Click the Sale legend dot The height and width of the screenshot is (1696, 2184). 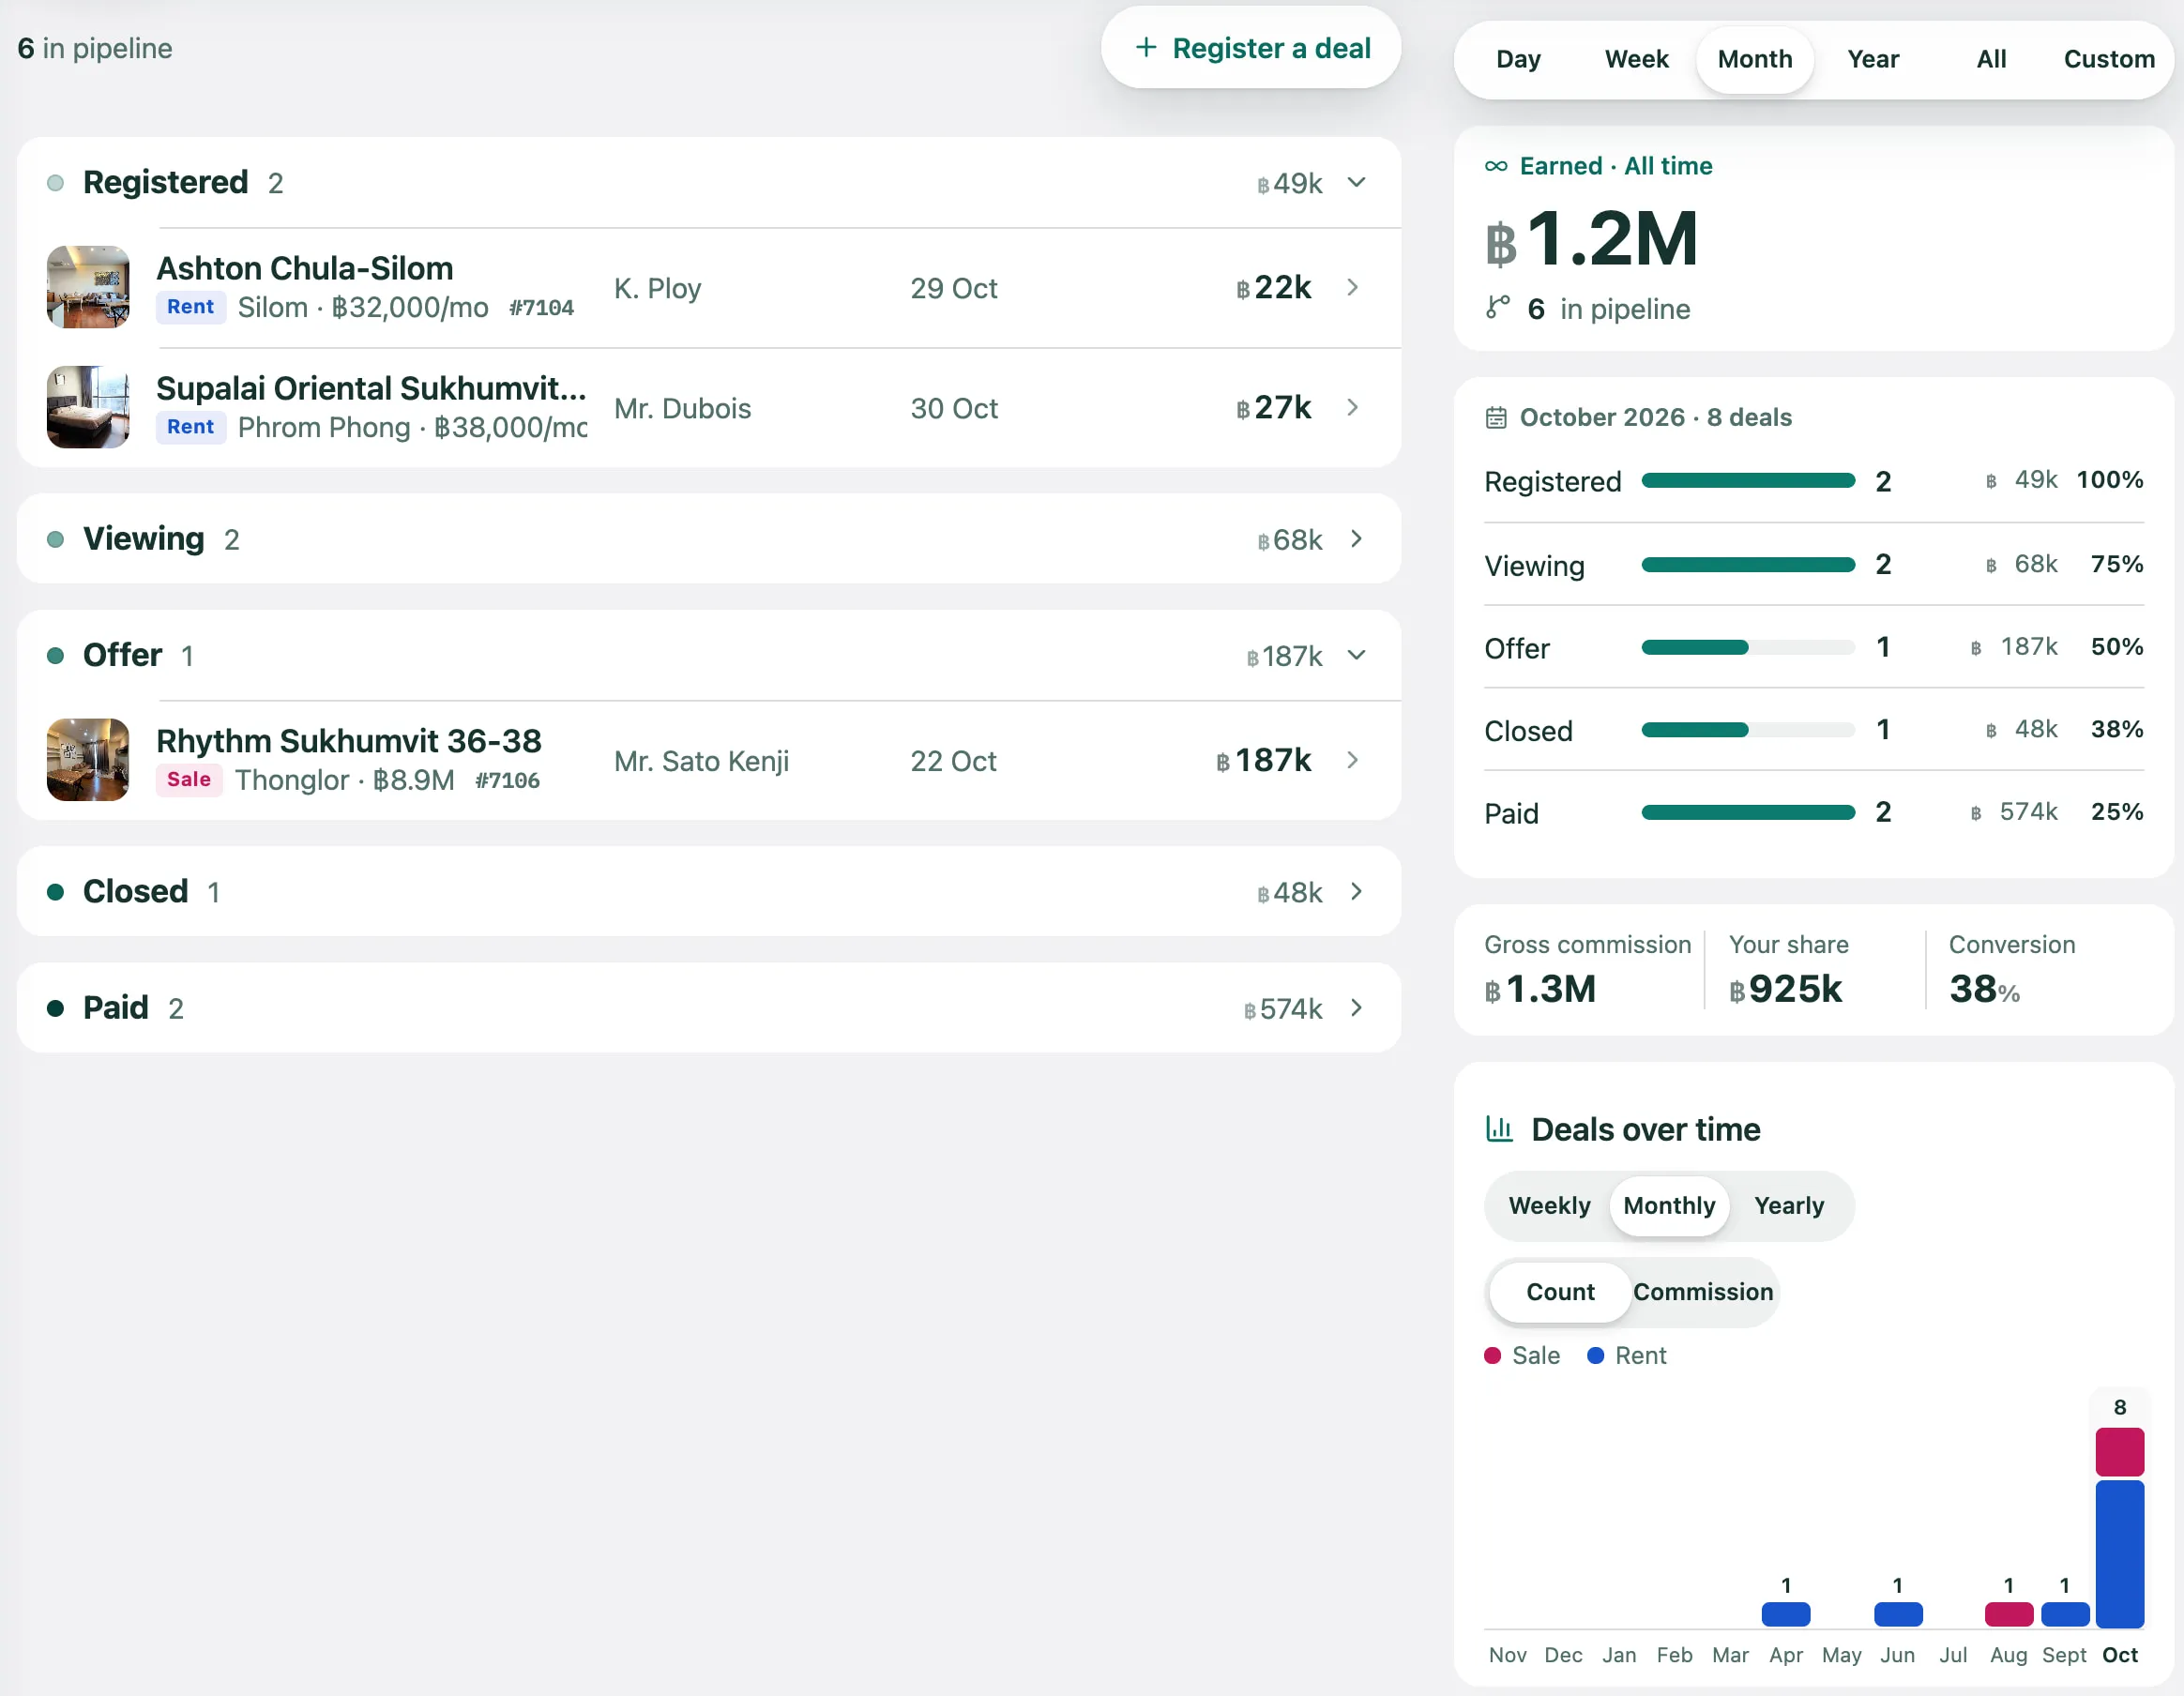click(x=1493, y=1356)
